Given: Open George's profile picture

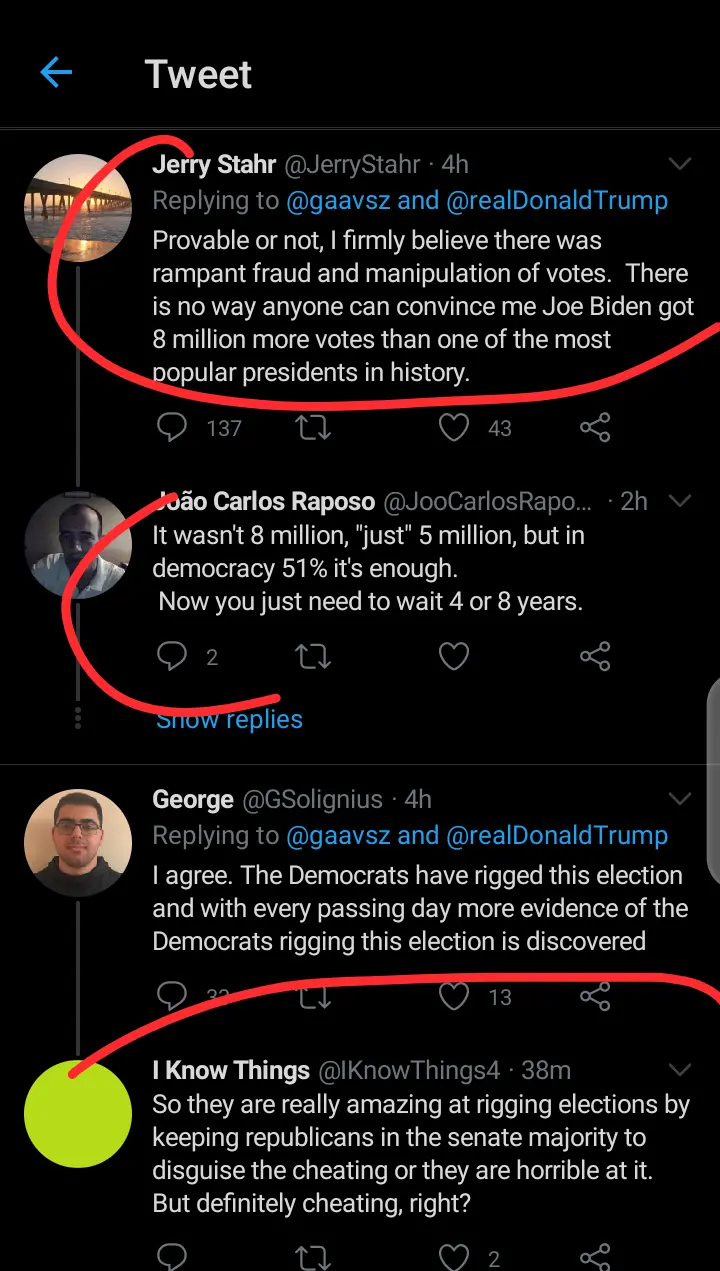Looking at the screenshot, I should [x=78, y=842].
